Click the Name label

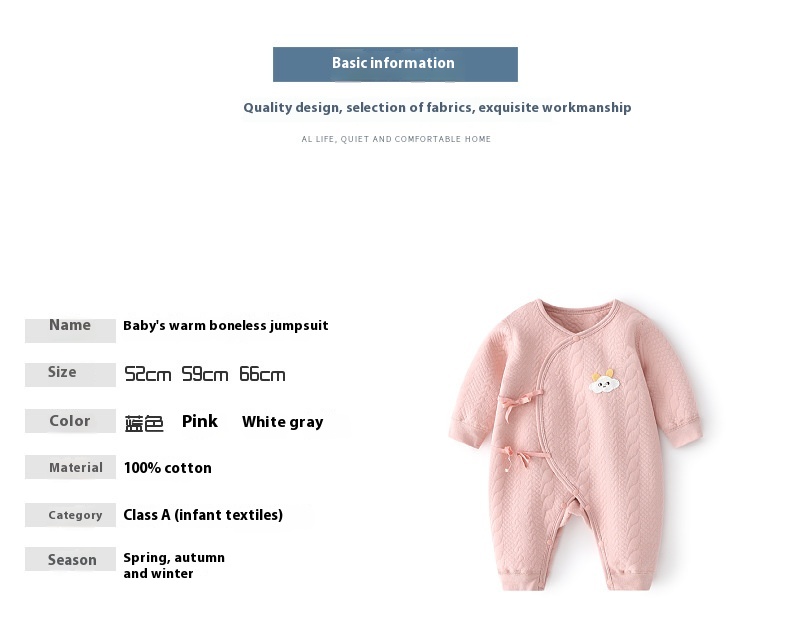pos(70,326)
